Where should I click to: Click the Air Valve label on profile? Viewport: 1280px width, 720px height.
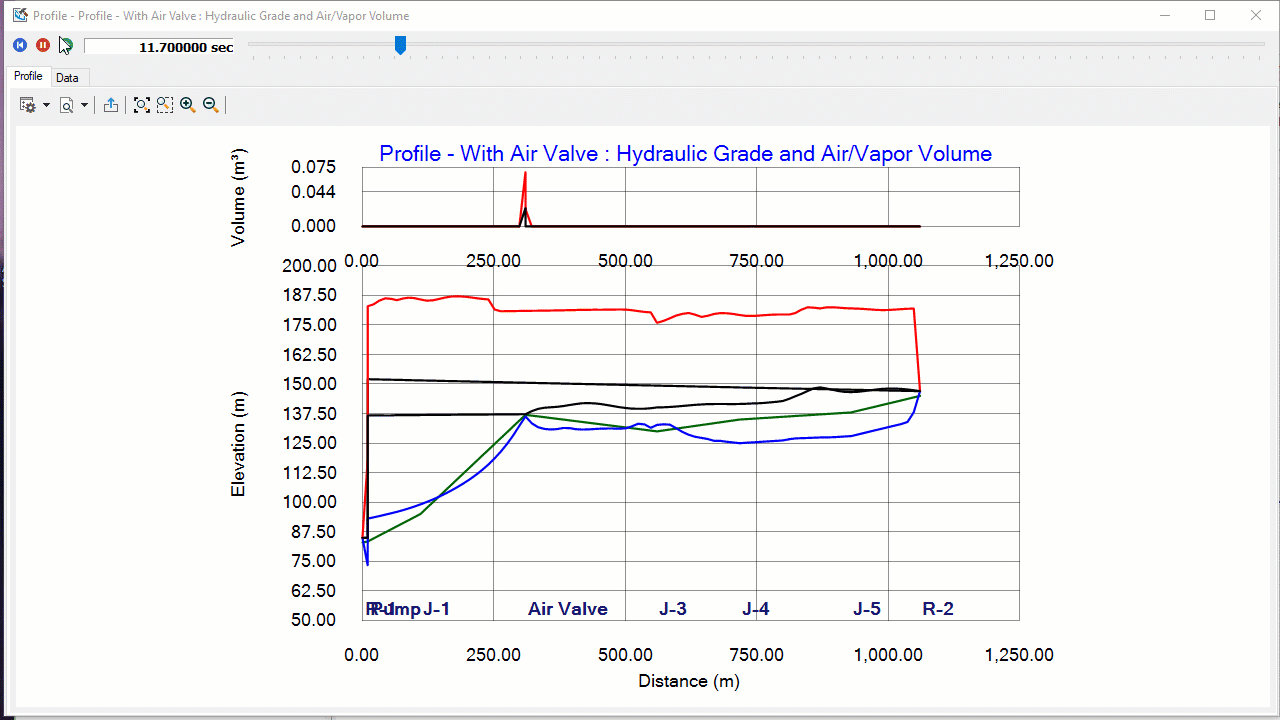click(x=567, y=609)
